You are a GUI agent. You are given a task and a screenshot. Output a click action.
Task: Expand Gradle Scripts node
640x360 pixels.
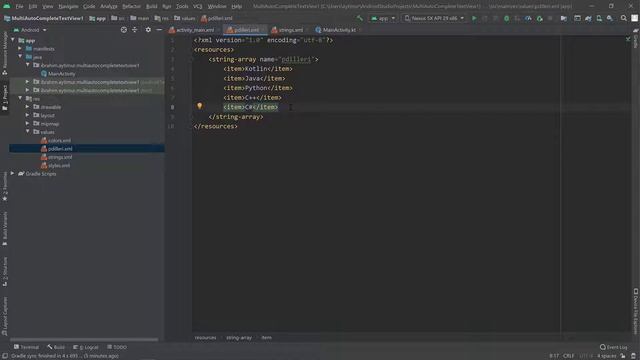tap(13, 173)
